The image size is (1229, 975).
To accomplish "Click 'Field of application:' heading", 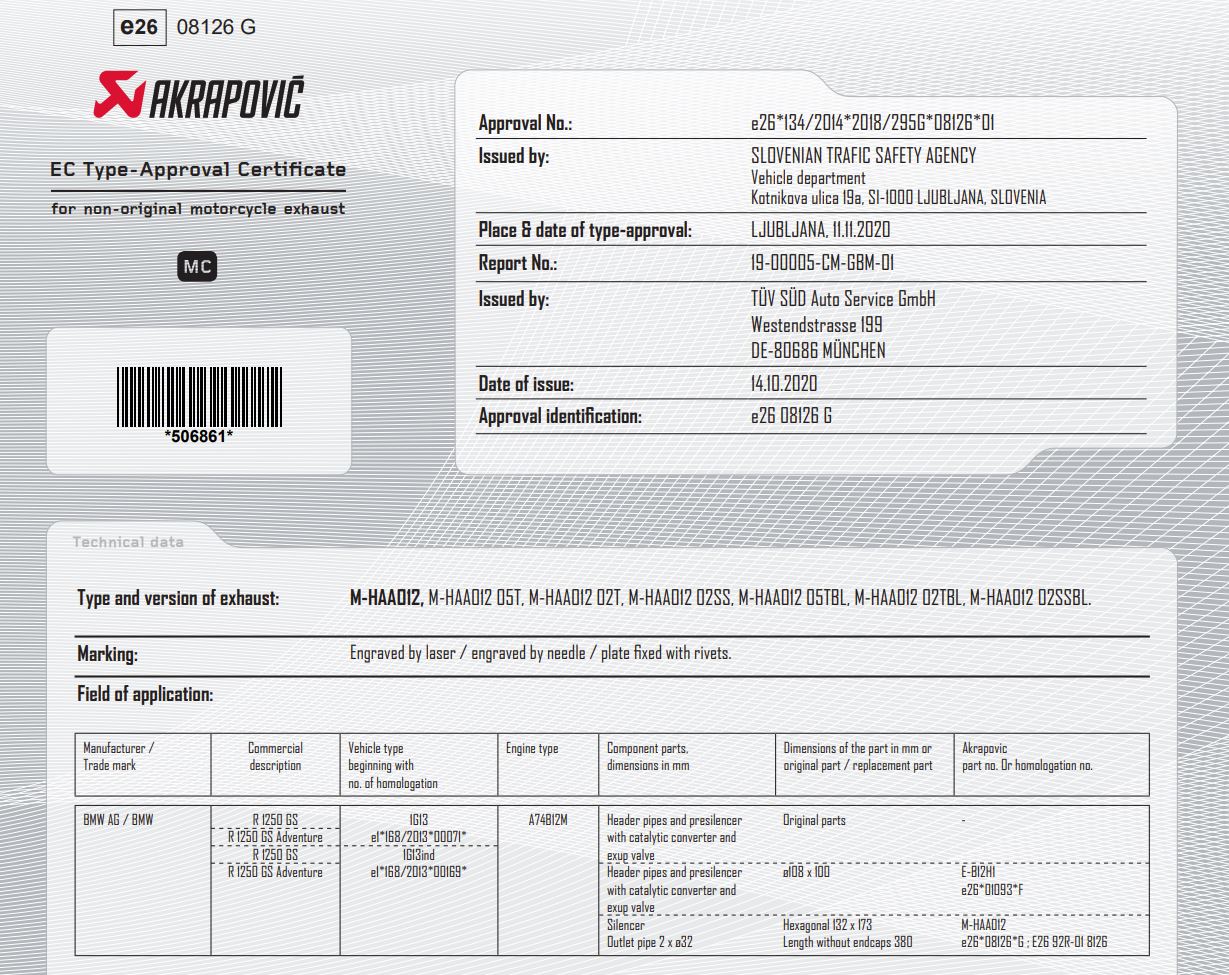I will (x=145, y=694).
